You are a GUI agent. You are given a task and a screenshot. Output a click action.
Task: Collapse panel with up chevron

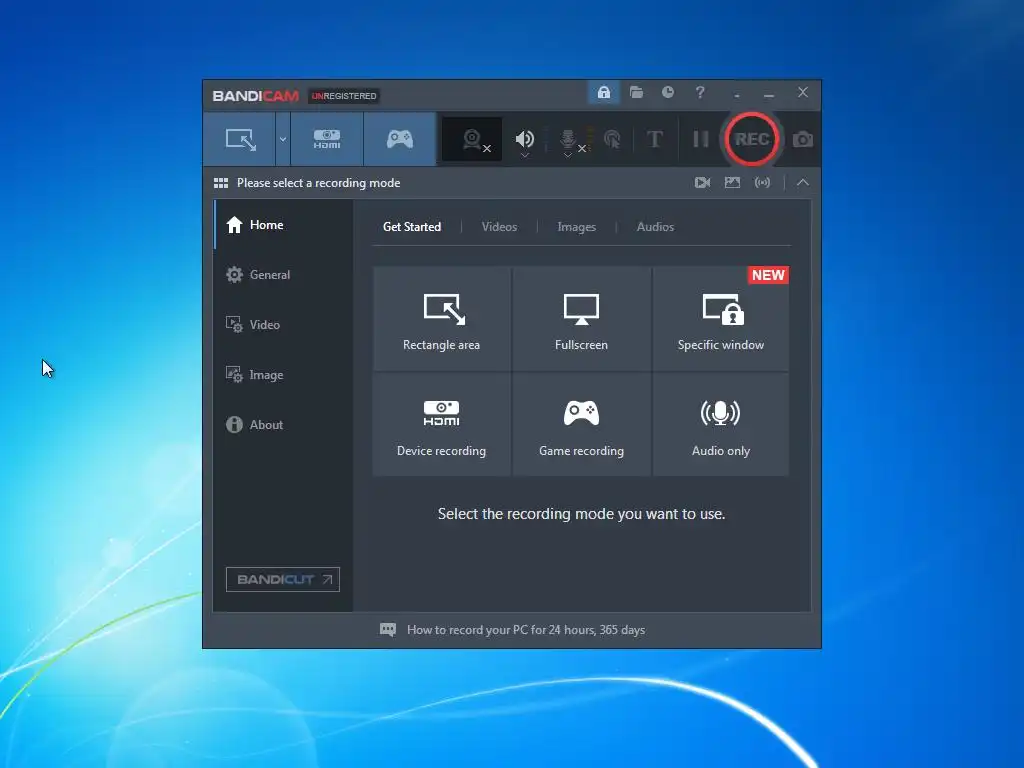point(803,183)
